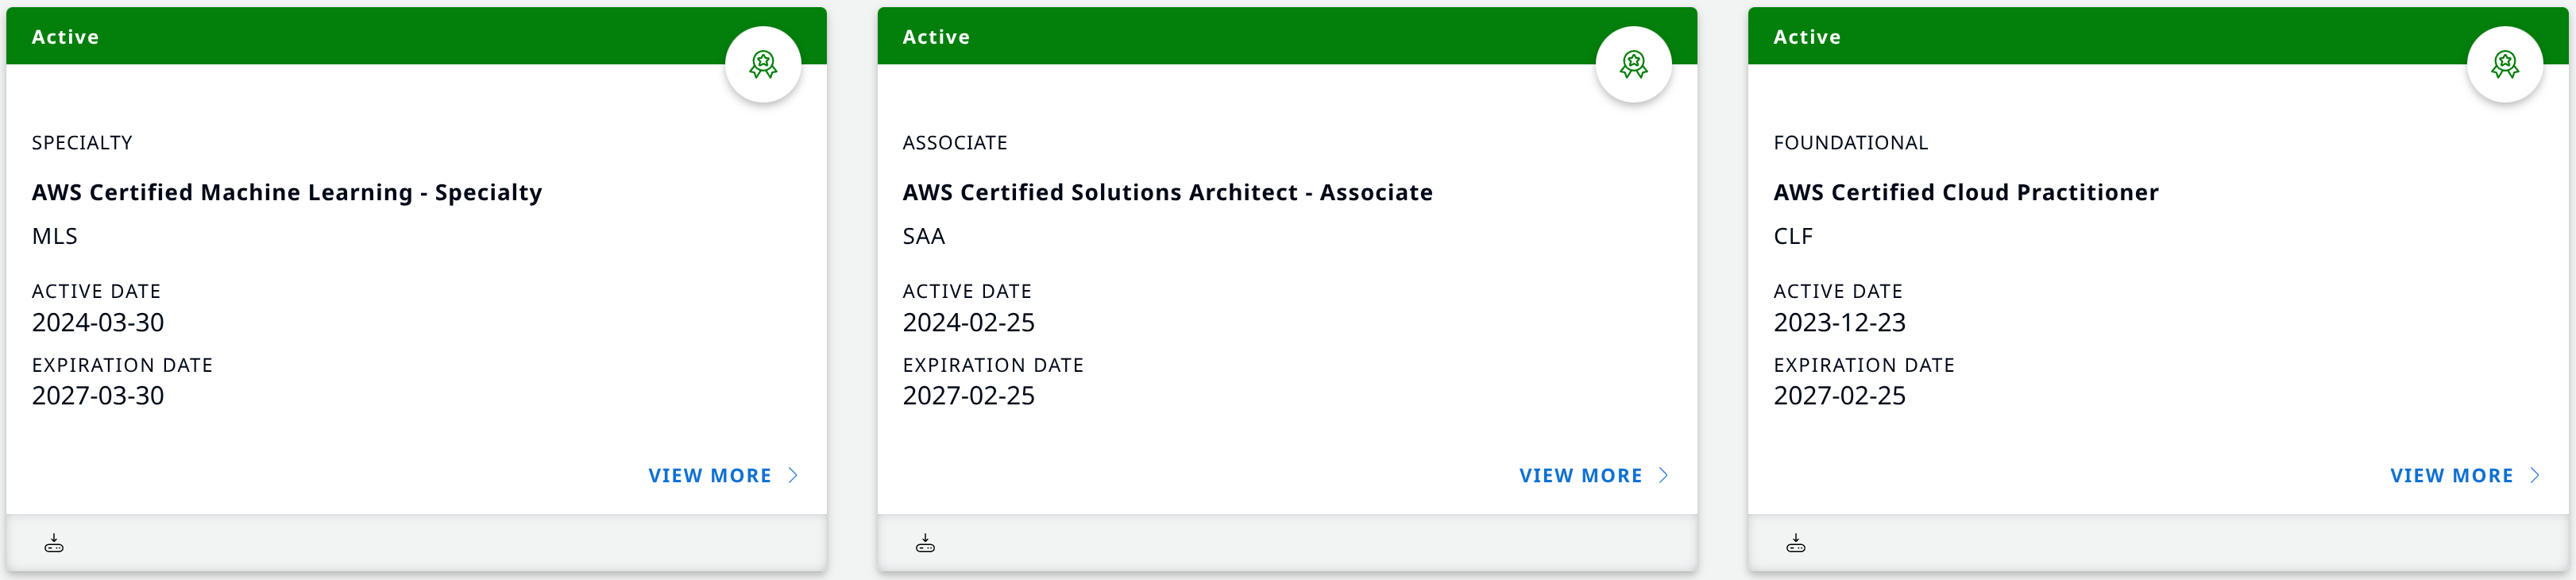Click the chevron arrow on the SAA card

click(1664, 476)
